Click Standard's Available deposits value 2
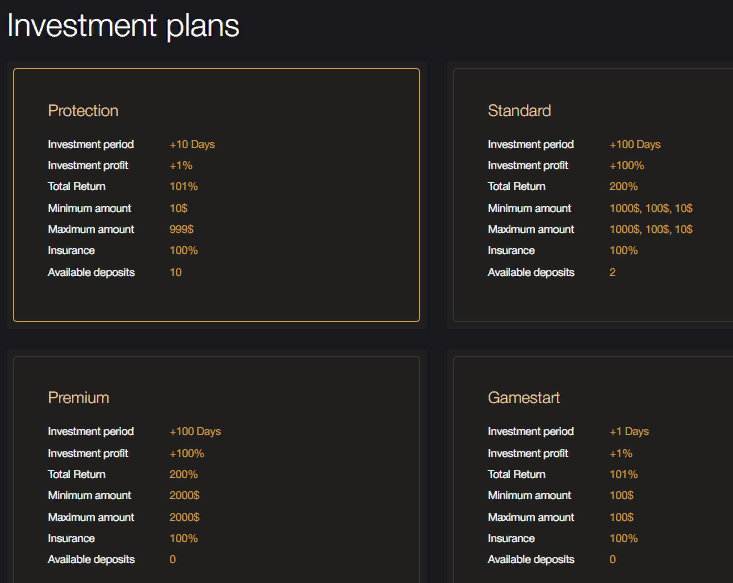733x583 pixels. click(612, 273)
